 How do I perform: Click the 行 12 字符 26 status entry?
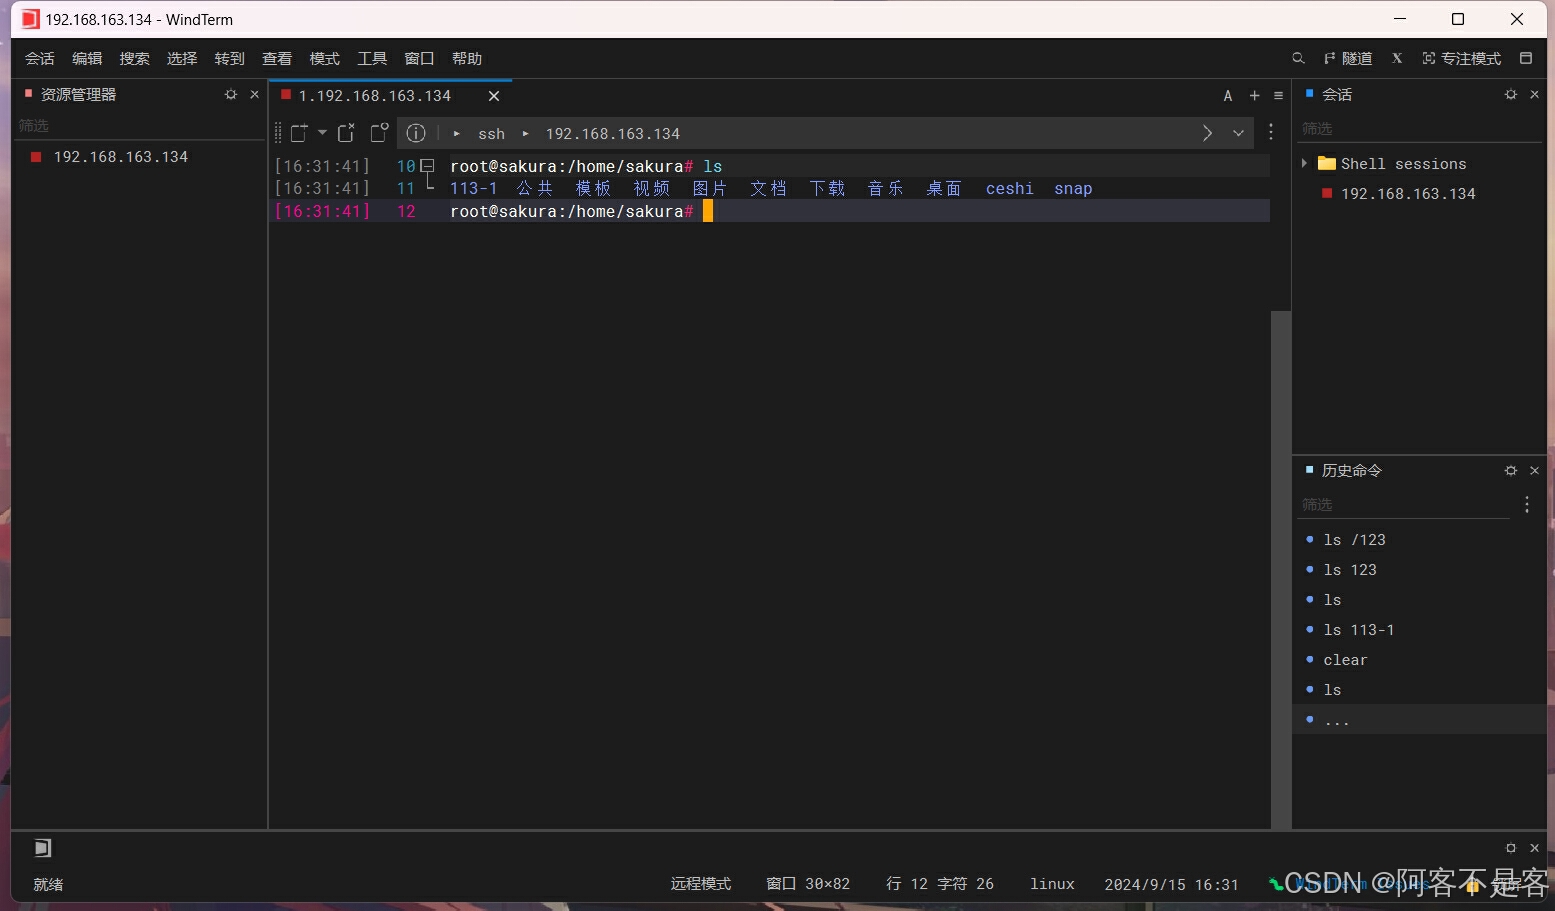click(940, 884)
